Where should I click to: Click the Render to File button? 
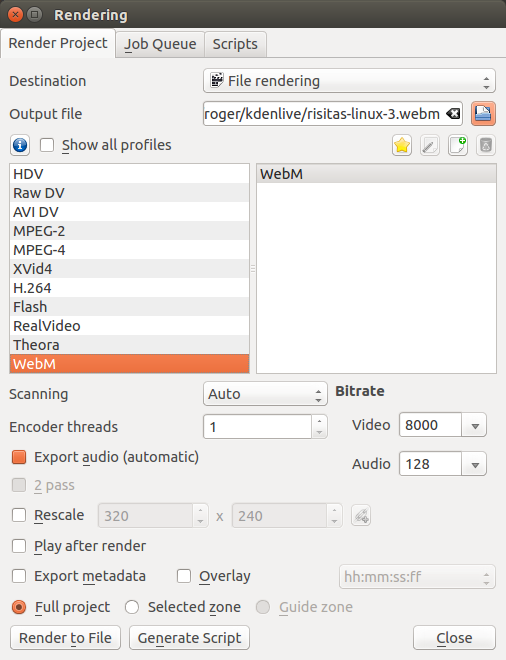pyautogui.click(x=65, y=638)
